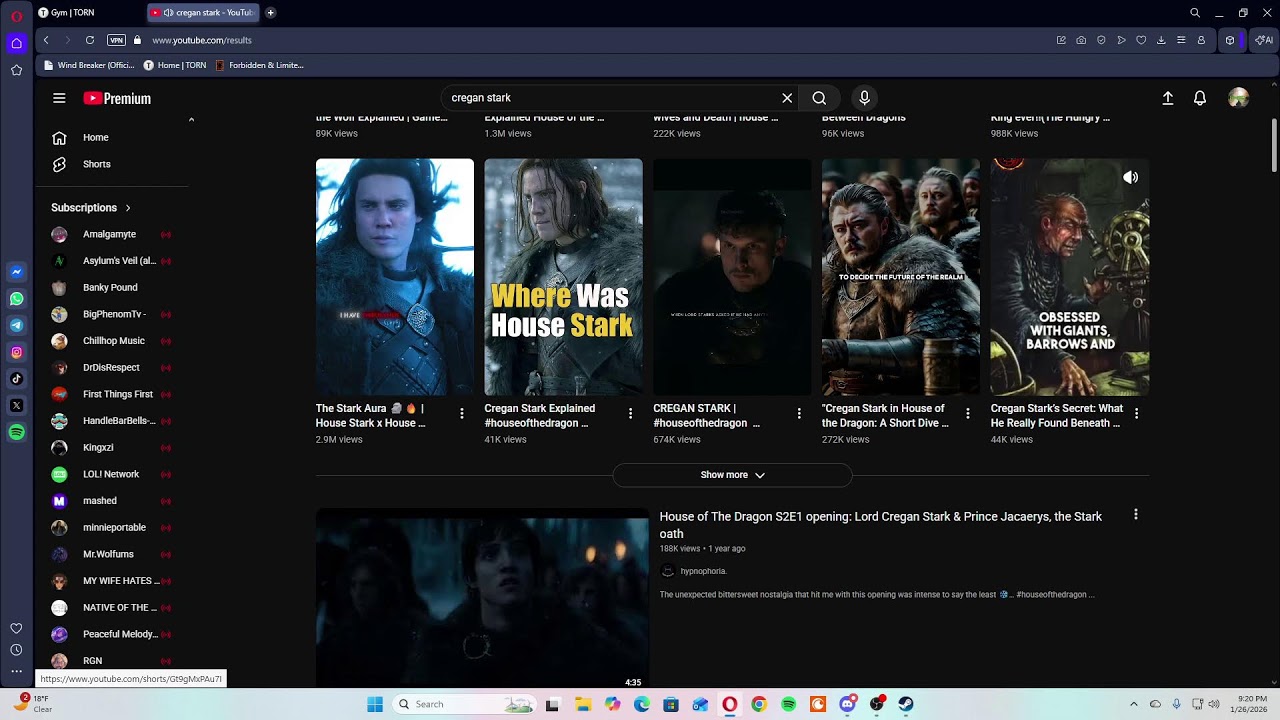The width and height of the screenshot is (1280, 720).
Task: Open the DrDisRespect subscription
Action: 112,367
